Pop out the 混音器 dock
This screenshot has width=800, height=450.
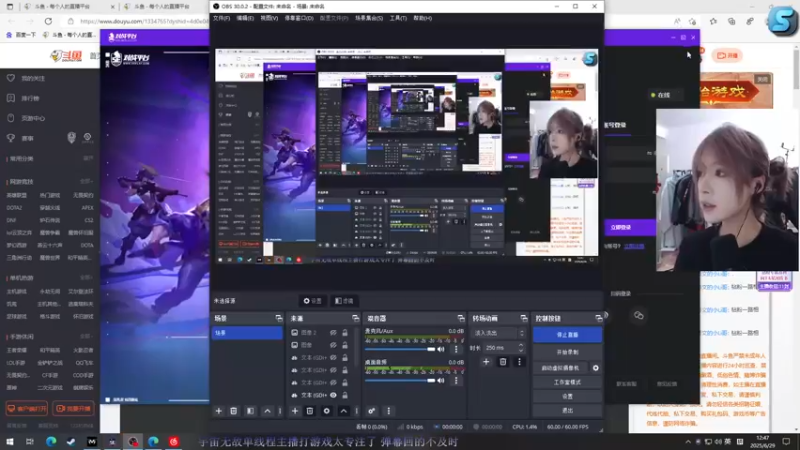(461, 318)
